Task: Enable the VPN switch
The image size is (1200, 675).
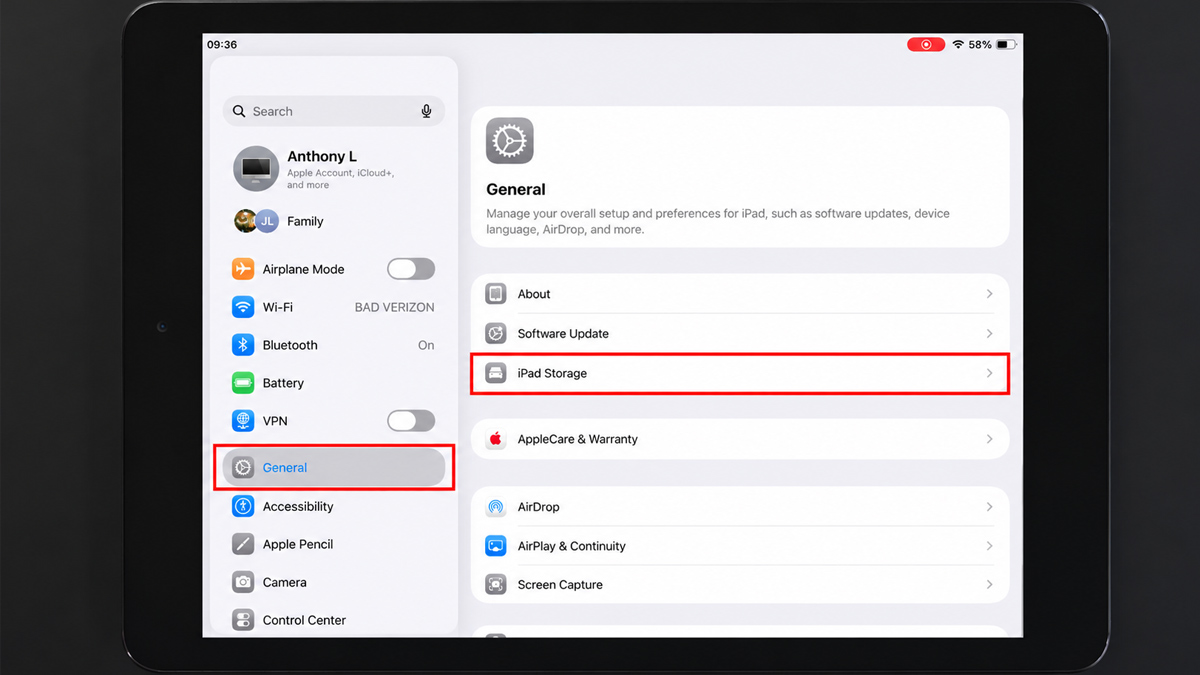Action: tap(411, 421)
